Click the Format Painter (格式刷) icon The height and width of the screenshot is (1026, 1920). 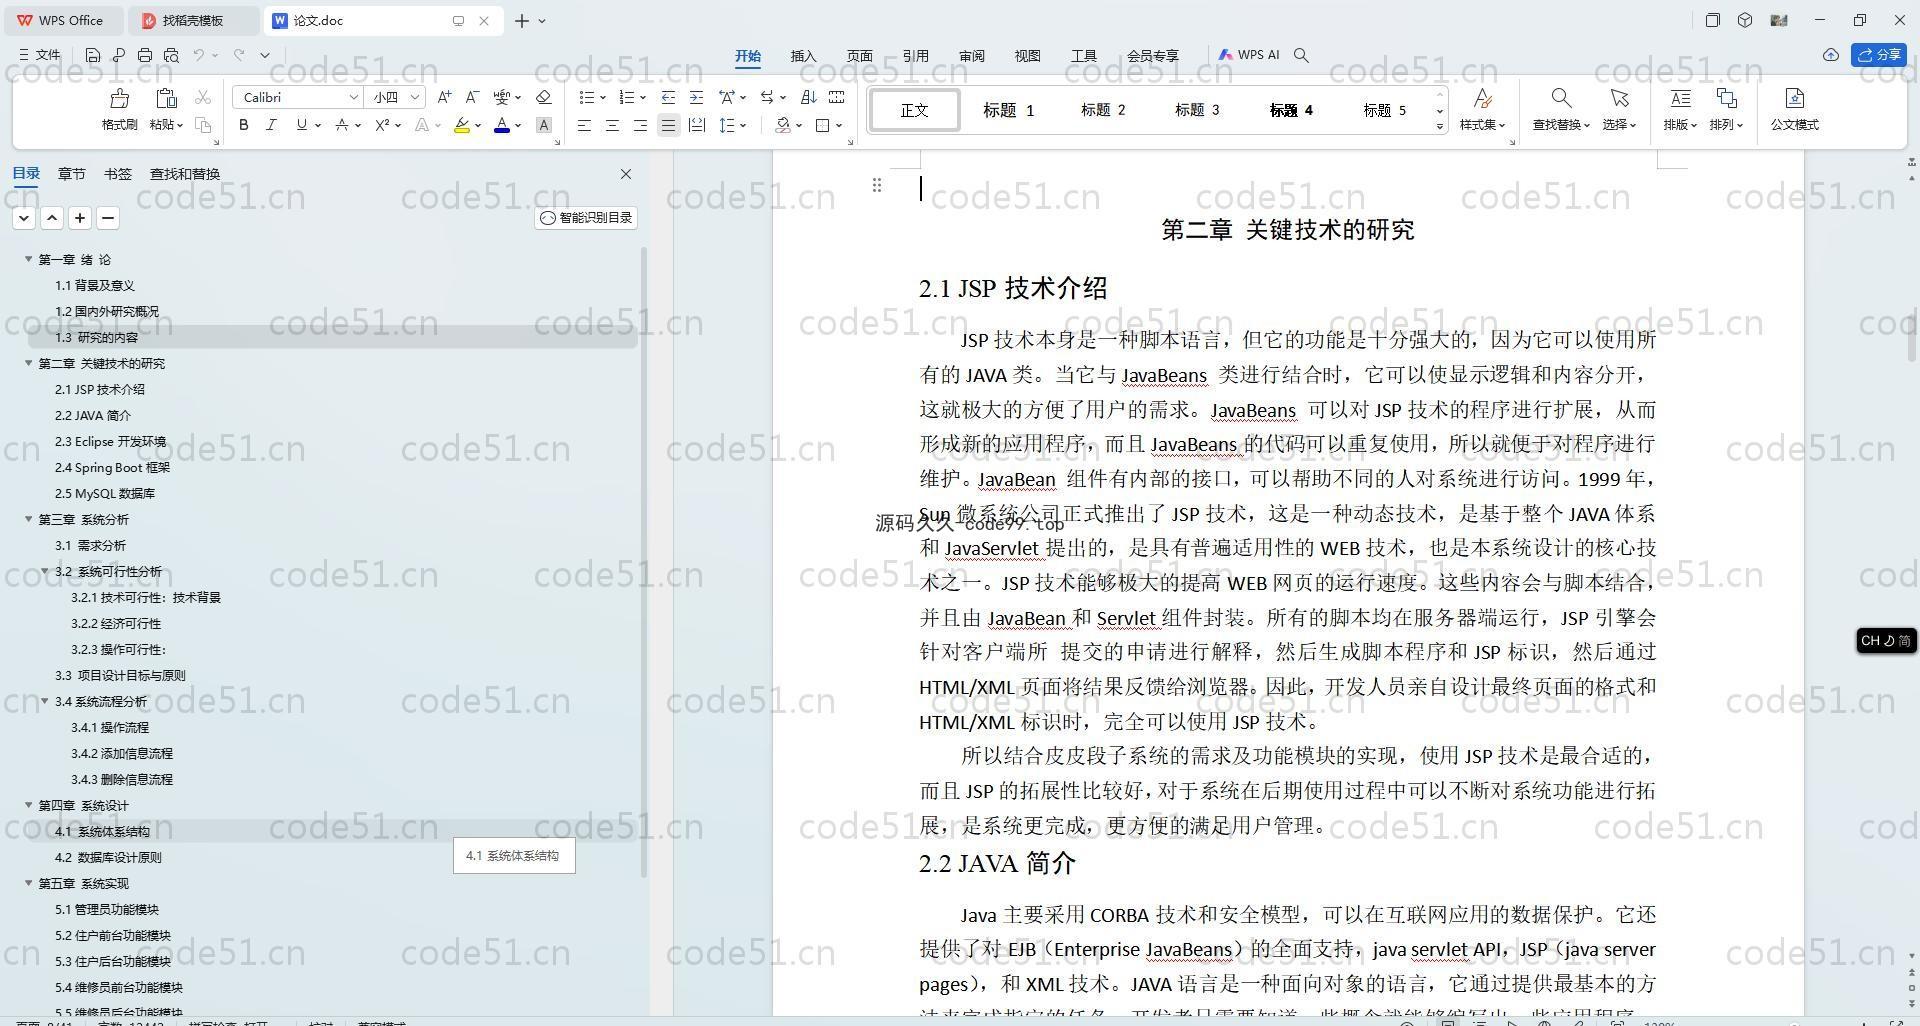click(x=119, y=98)
